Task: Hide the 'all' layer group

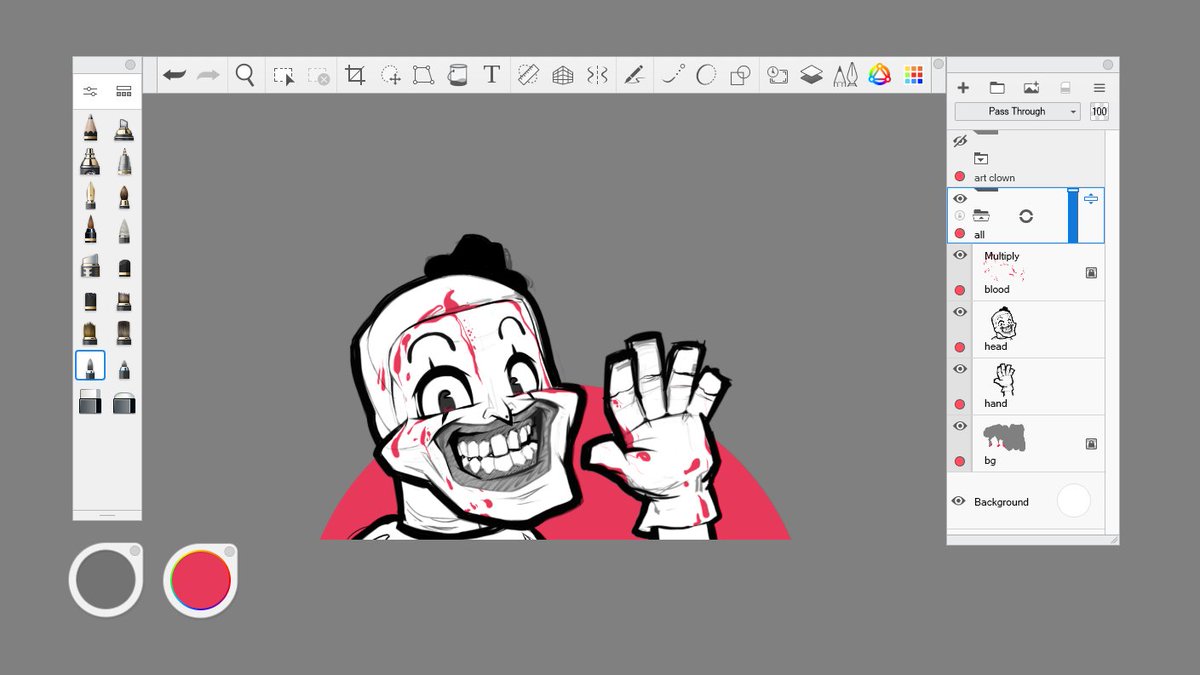Action: tap(960, 198)
